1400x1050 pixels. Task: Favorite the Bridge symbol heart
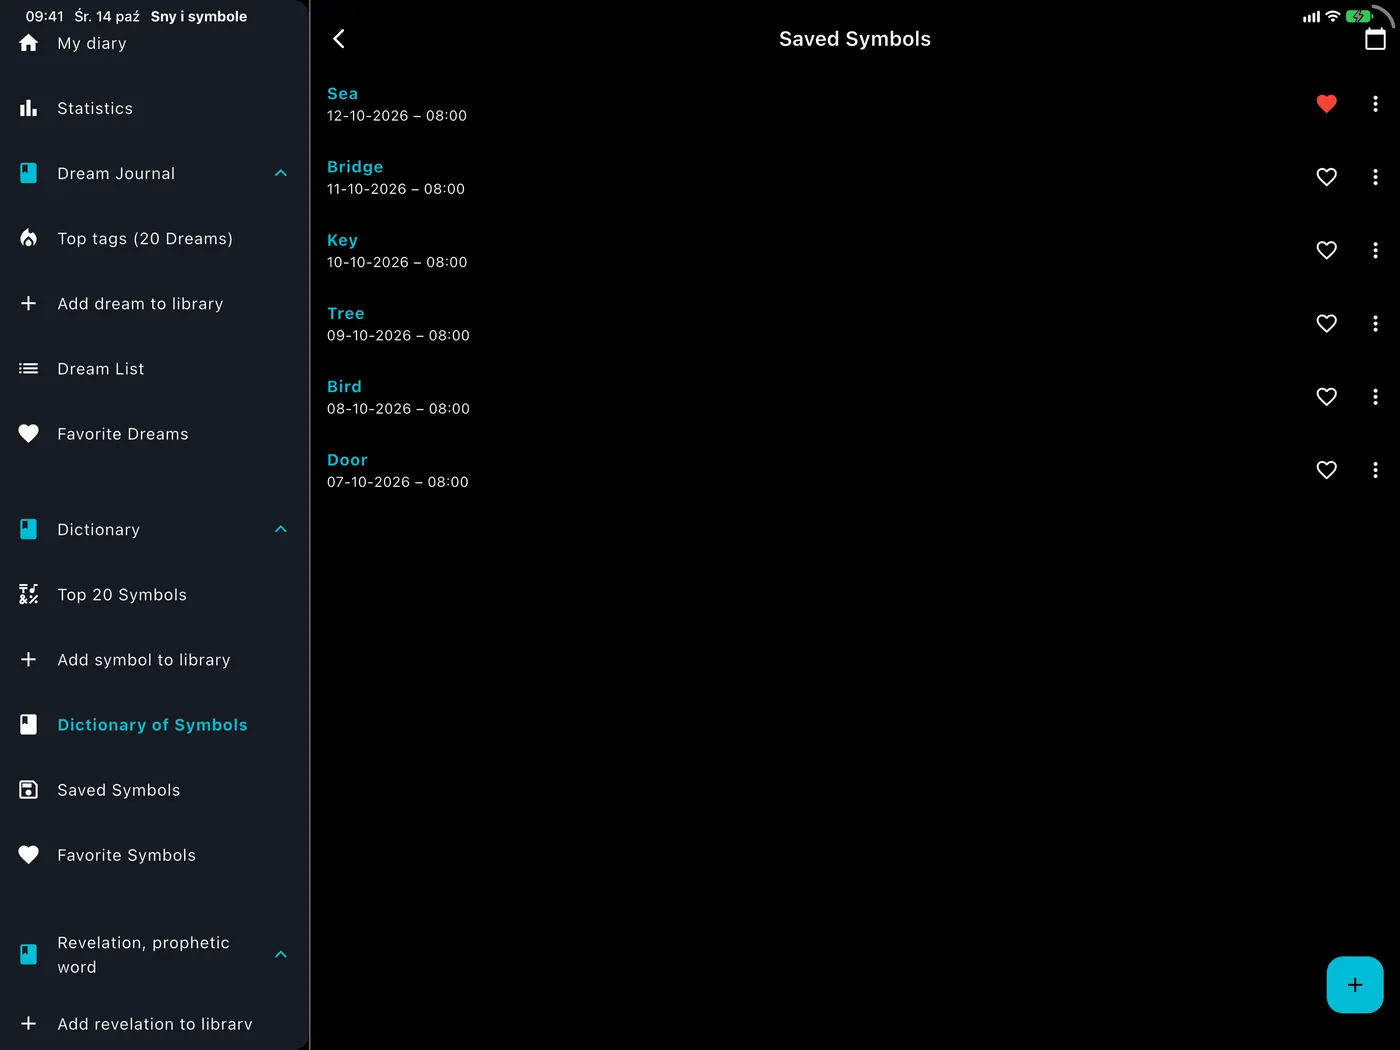[x=1327, y=177]
